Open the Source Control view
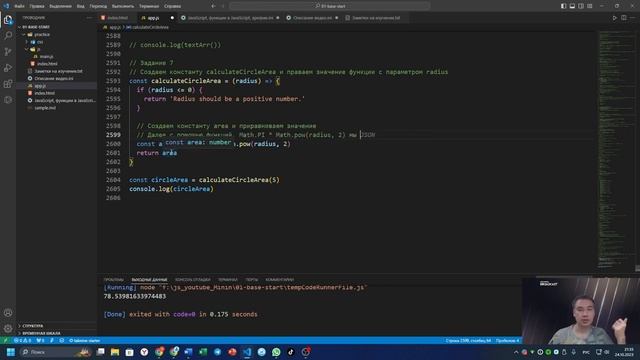640x360 pixels. (8, 51)
